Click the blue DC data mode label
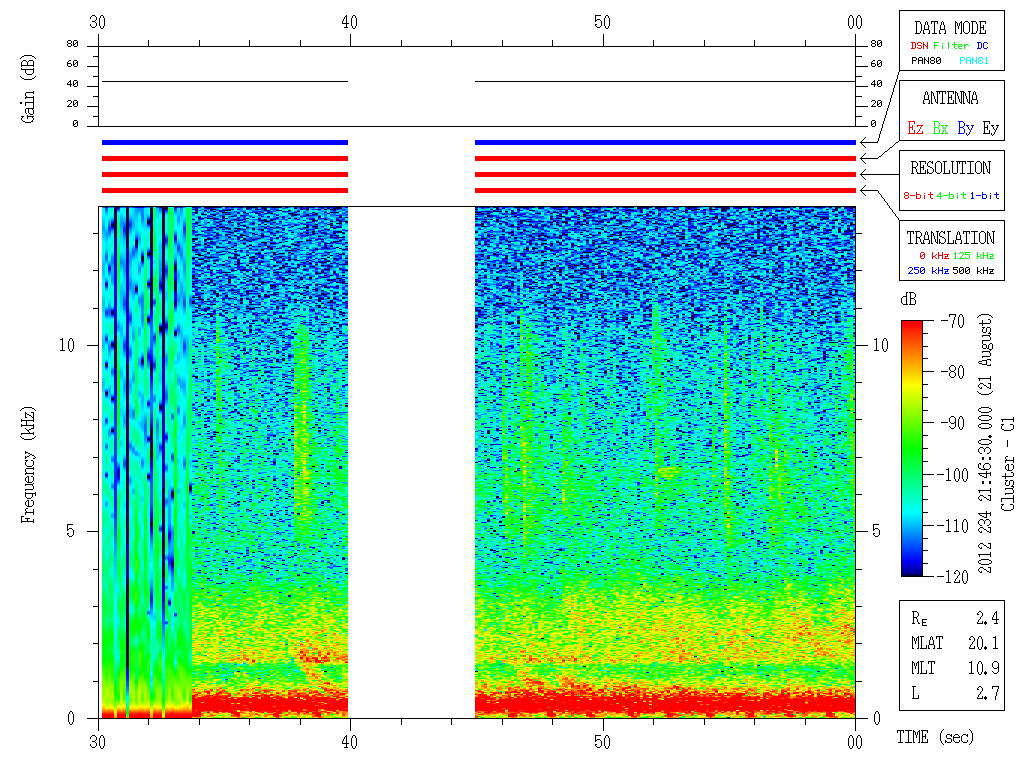Screen dimensions: 1024x768 982,45
